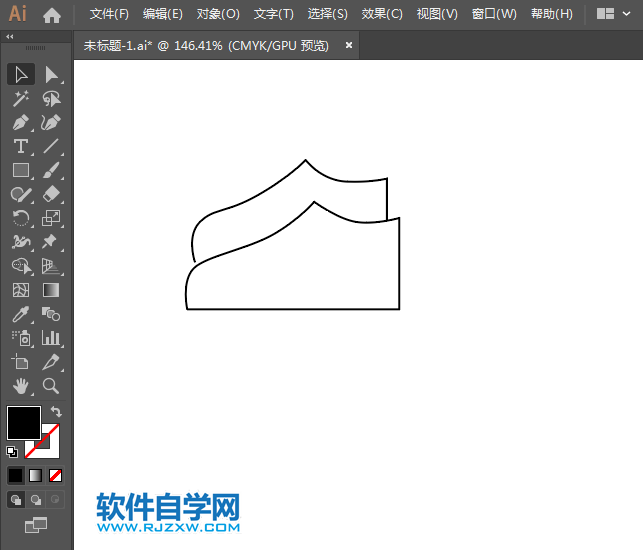
Task: Click the black Fill color swatch
Action: click(24, 423)
